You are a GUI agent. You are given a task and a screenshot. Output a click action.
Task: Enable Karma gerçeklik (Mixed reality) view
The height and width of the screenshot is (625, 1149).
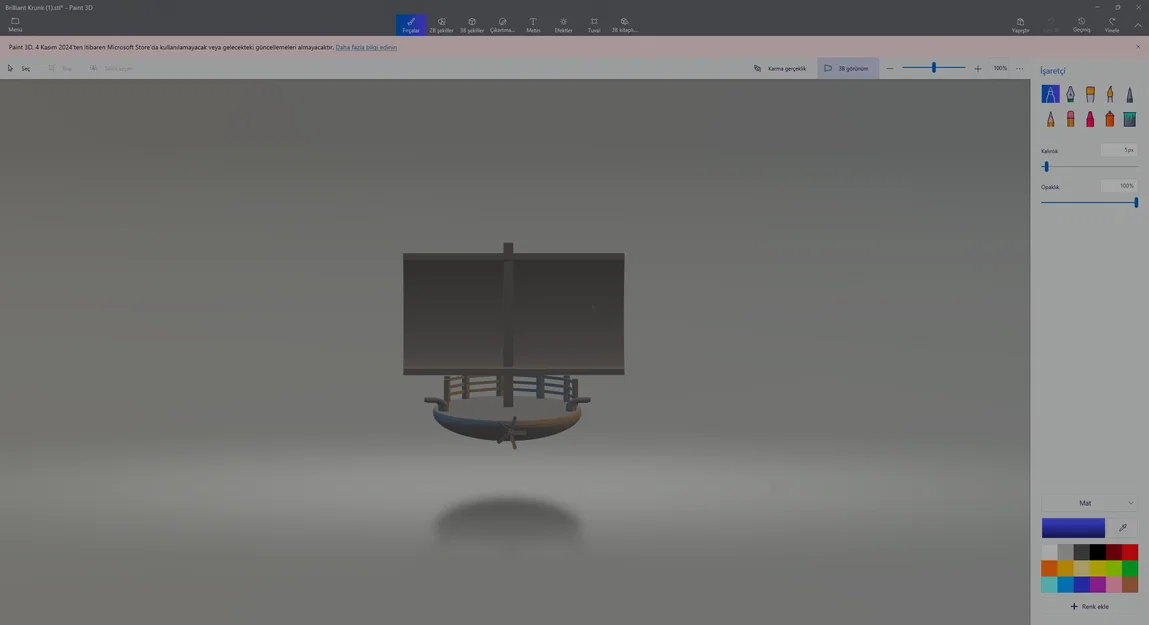coord(780,68)
